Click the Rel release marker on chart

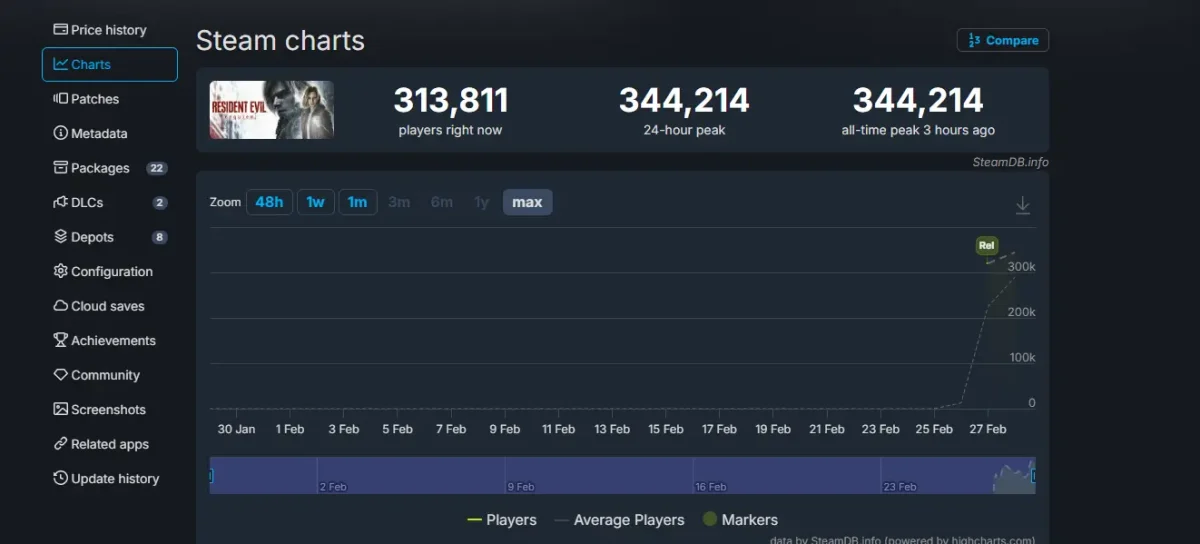987,246
